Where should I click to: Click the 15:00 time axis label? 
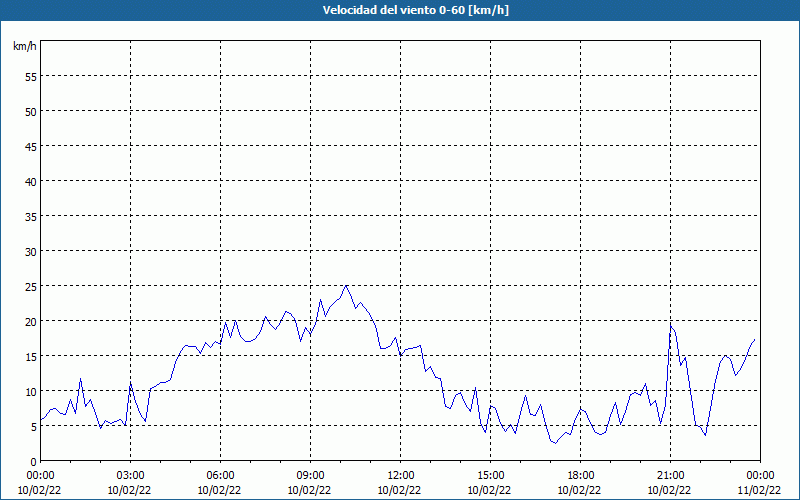[x=490, y=475]
